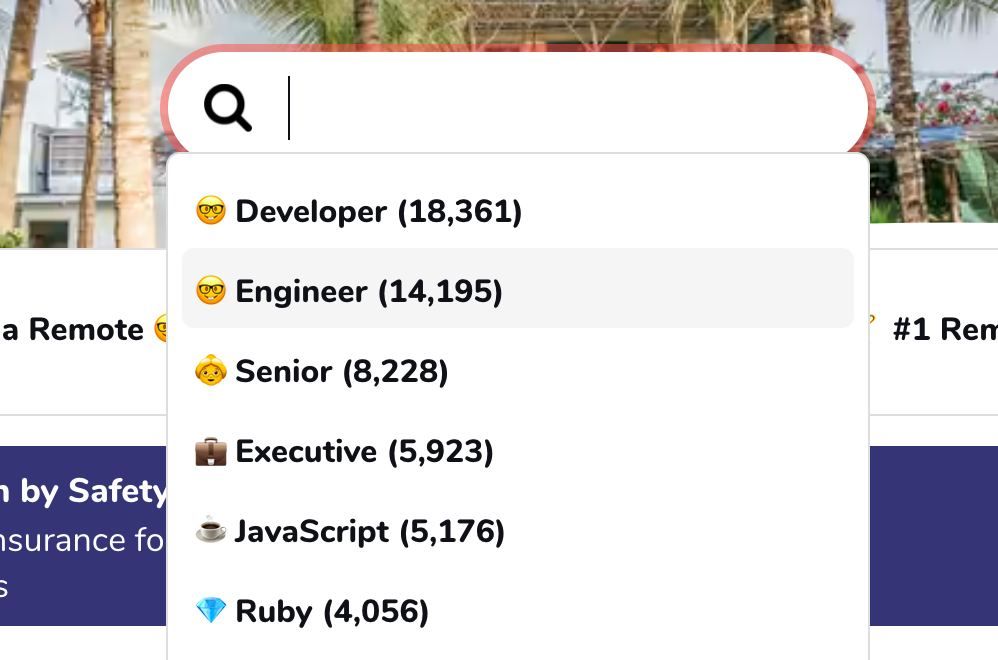Click the nerd-face emoji beside Engineer
998x660 pixels.
tap(210, 291)
